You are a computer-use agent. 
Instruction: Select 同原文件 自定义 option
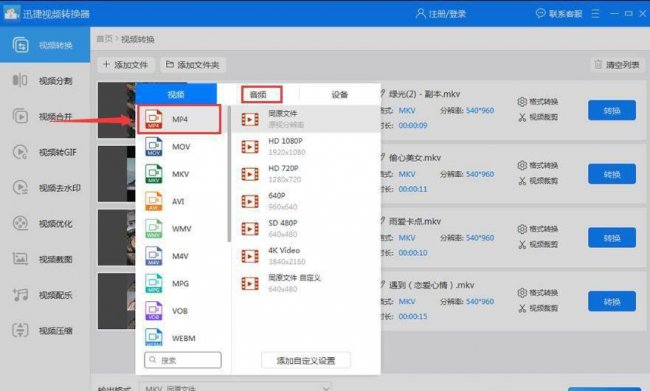tap(306, 283)
